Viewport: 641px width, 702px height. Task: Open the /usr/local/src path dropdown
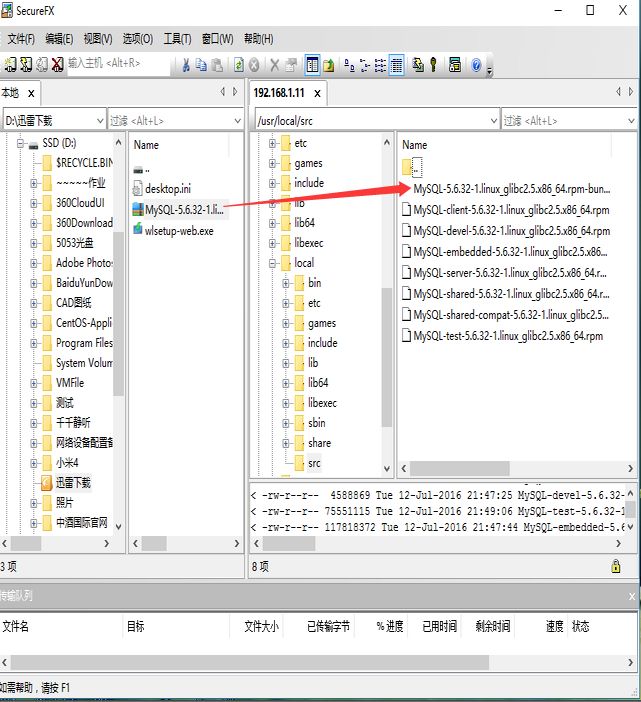pos(494,120)
